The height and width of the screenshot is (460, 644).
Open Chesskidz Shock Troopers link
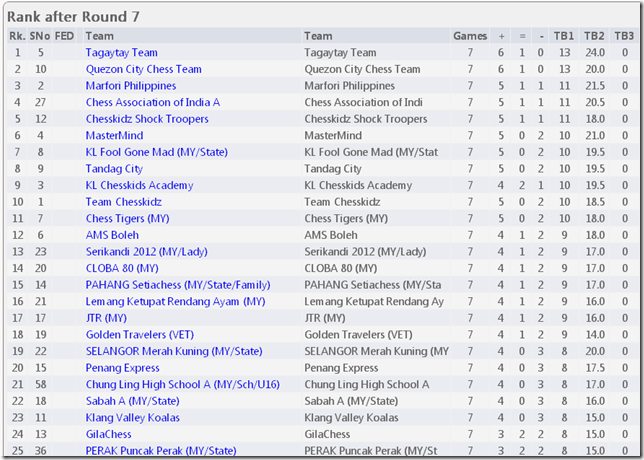click(x=147, y=119)
